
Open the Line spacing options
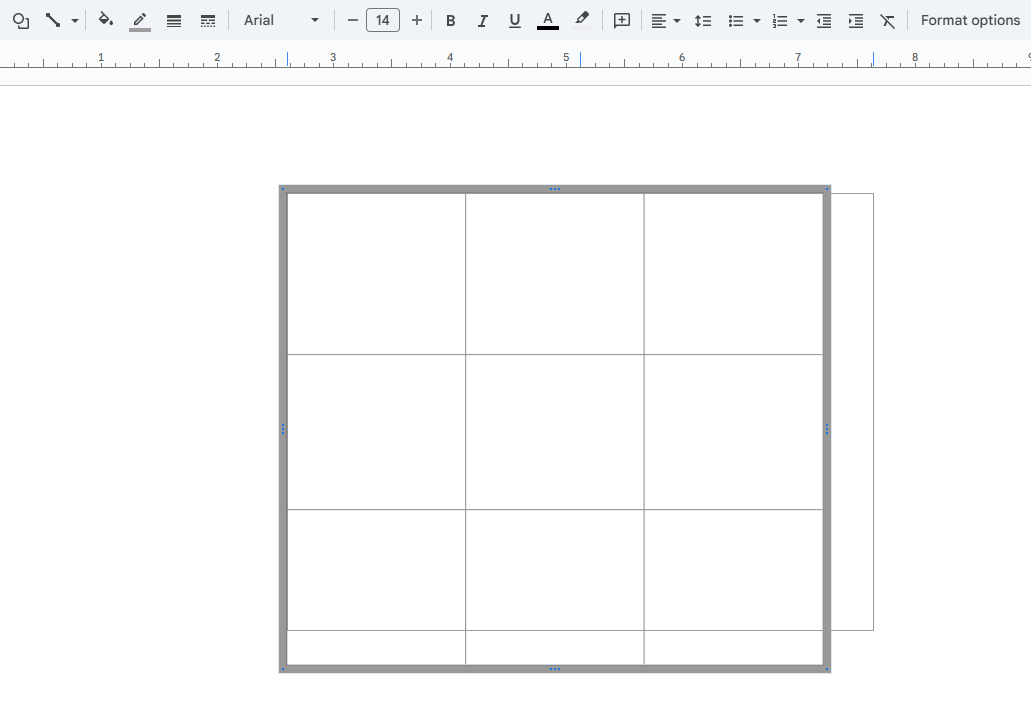[x=703, y=20]
